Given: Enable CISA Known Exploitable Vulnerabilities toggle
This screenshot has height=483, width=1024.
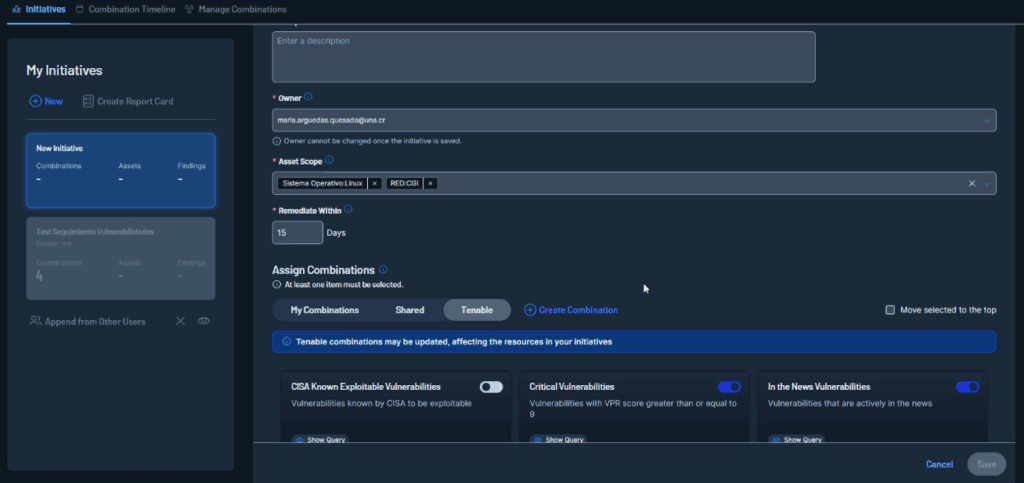Looking at the screenshot, I should [491, 387].
